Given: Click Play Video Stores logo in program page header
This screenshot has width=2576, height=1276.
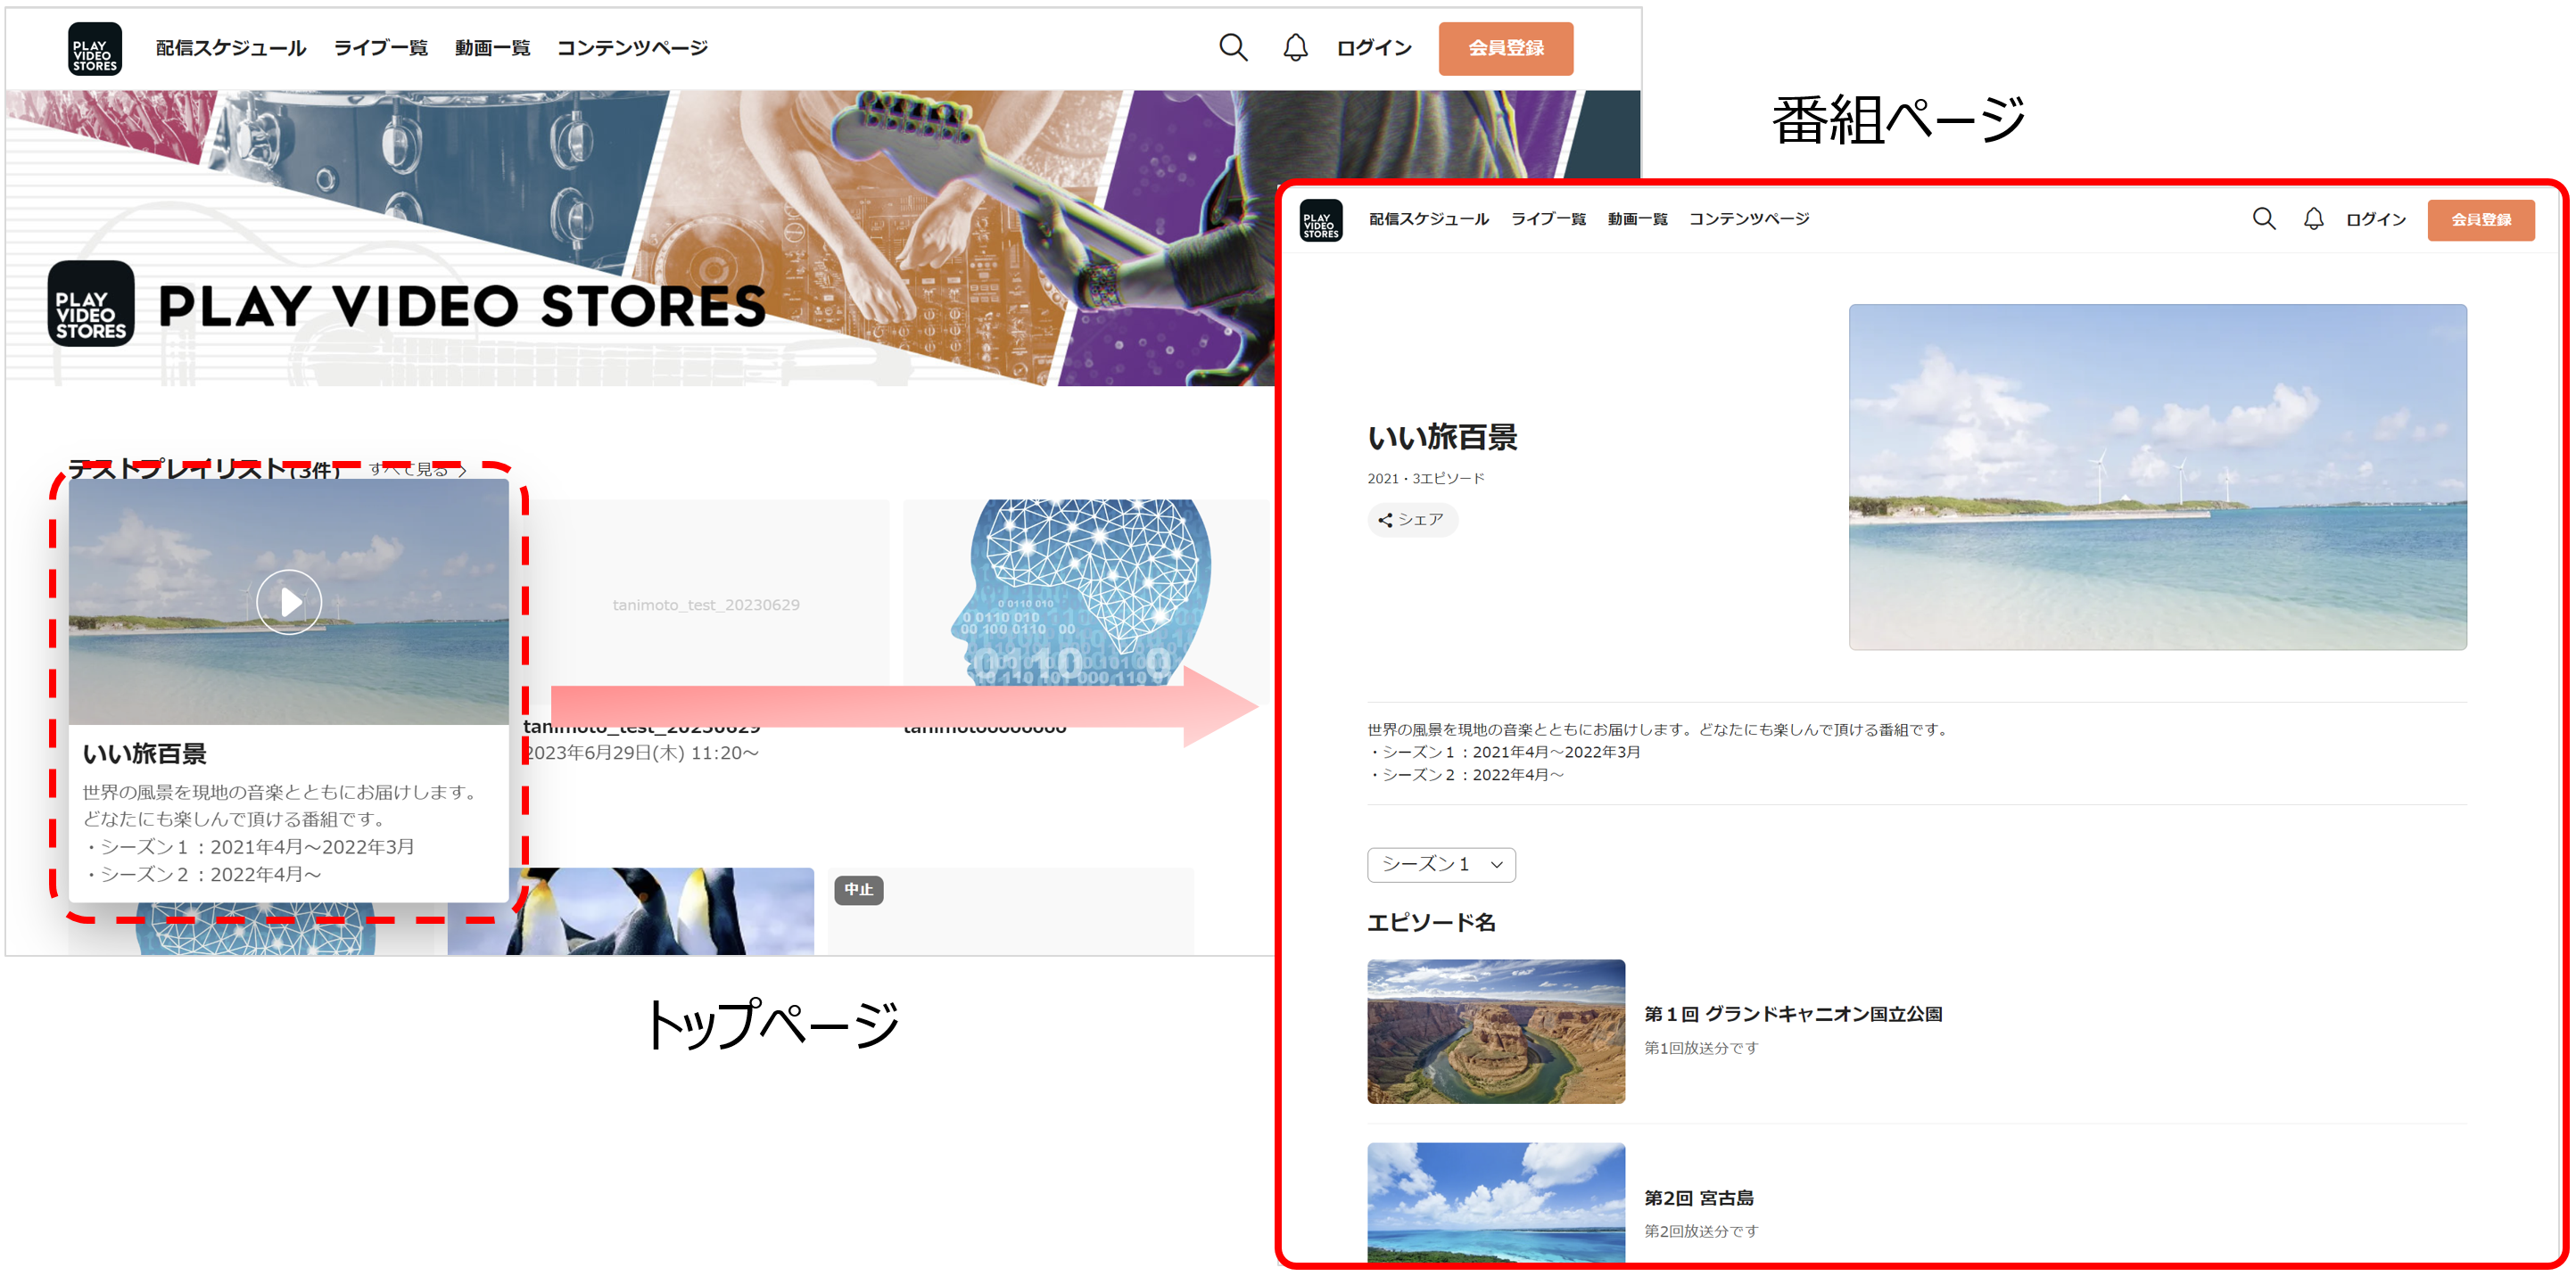Looking at the screenshot, I should [1320, 220].
